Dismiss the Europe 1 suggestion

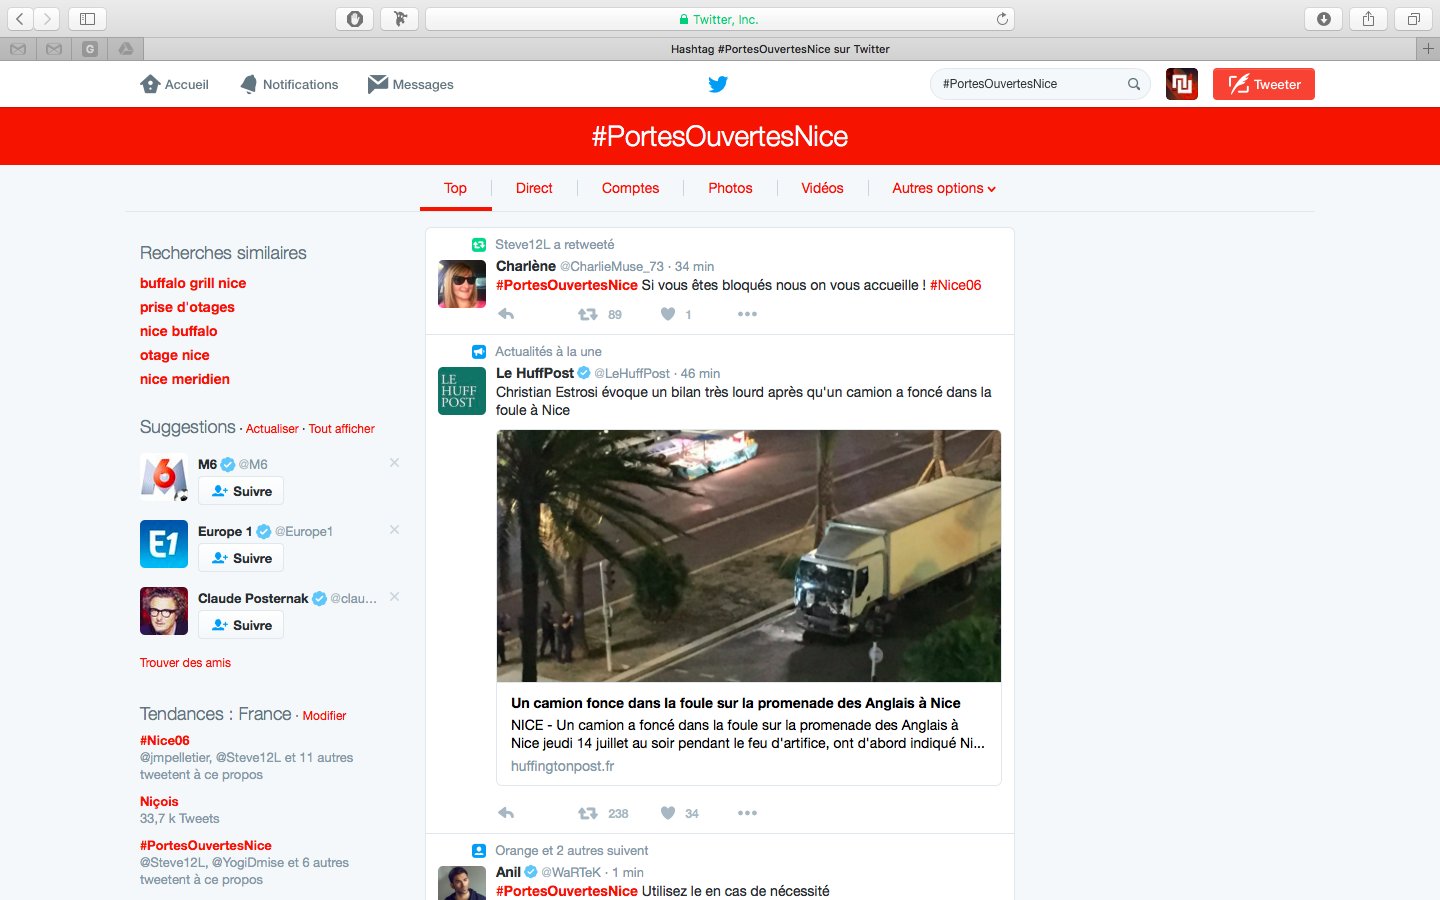[x=394, y=529]
